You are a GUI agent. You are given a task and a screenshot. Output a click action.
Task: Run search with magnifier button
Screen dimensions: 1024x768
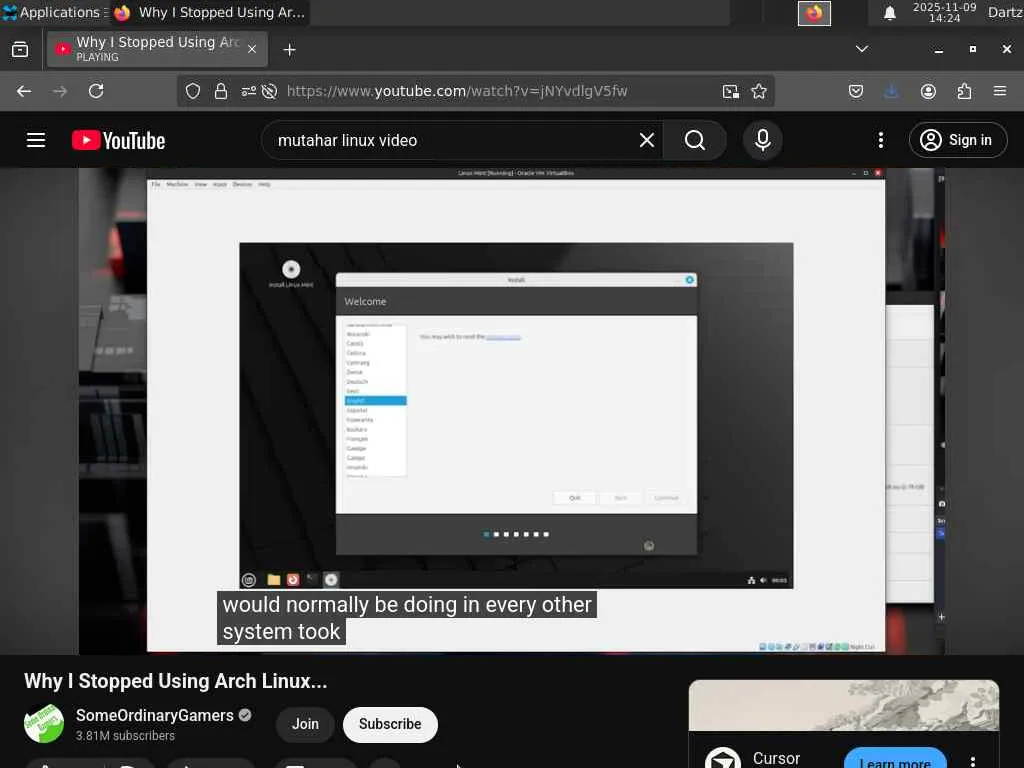(695, 140)
